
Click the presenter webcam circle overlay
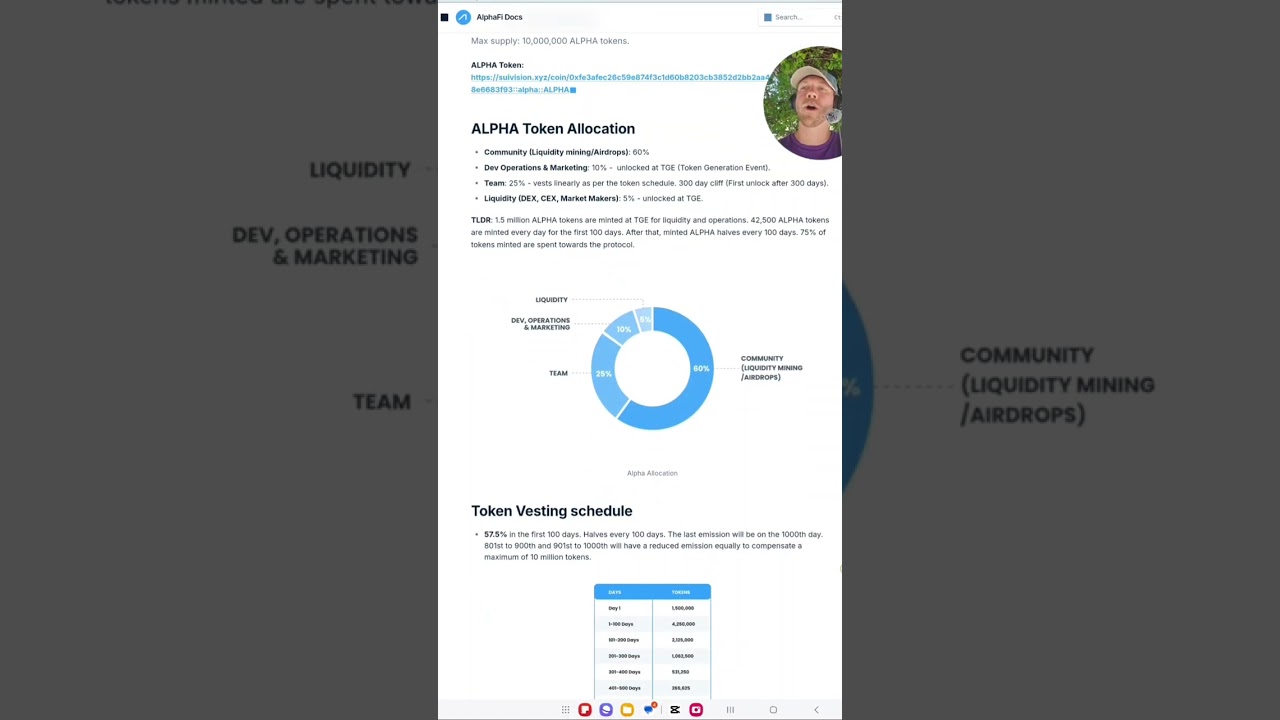click(x=803, y=103)
